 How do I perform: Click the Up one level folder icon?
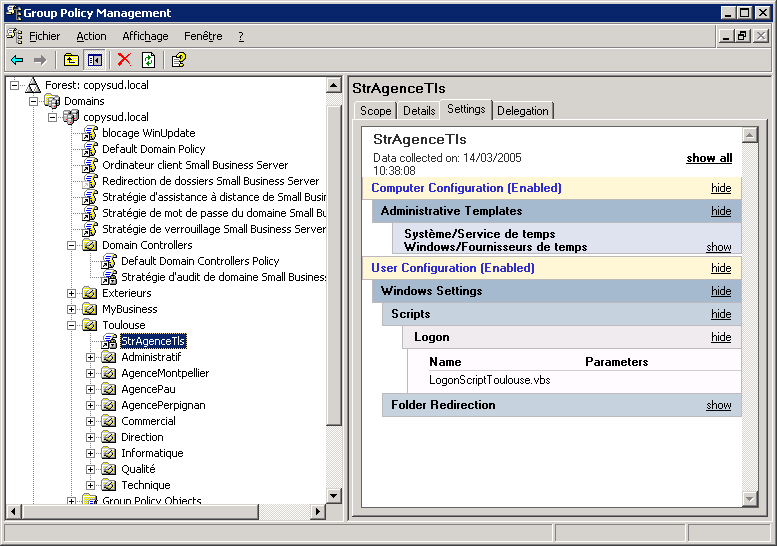71,60
